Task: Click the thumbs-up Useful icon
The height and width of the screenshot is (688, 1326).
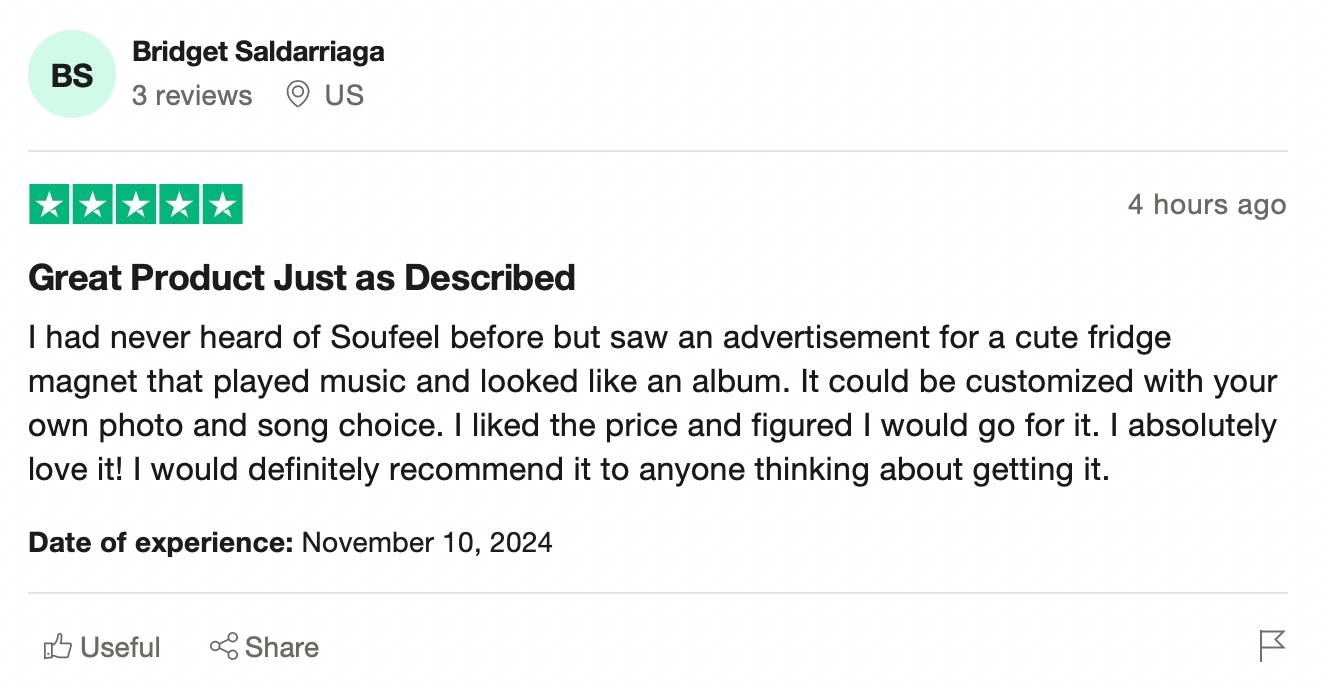Action: [58, 648]
